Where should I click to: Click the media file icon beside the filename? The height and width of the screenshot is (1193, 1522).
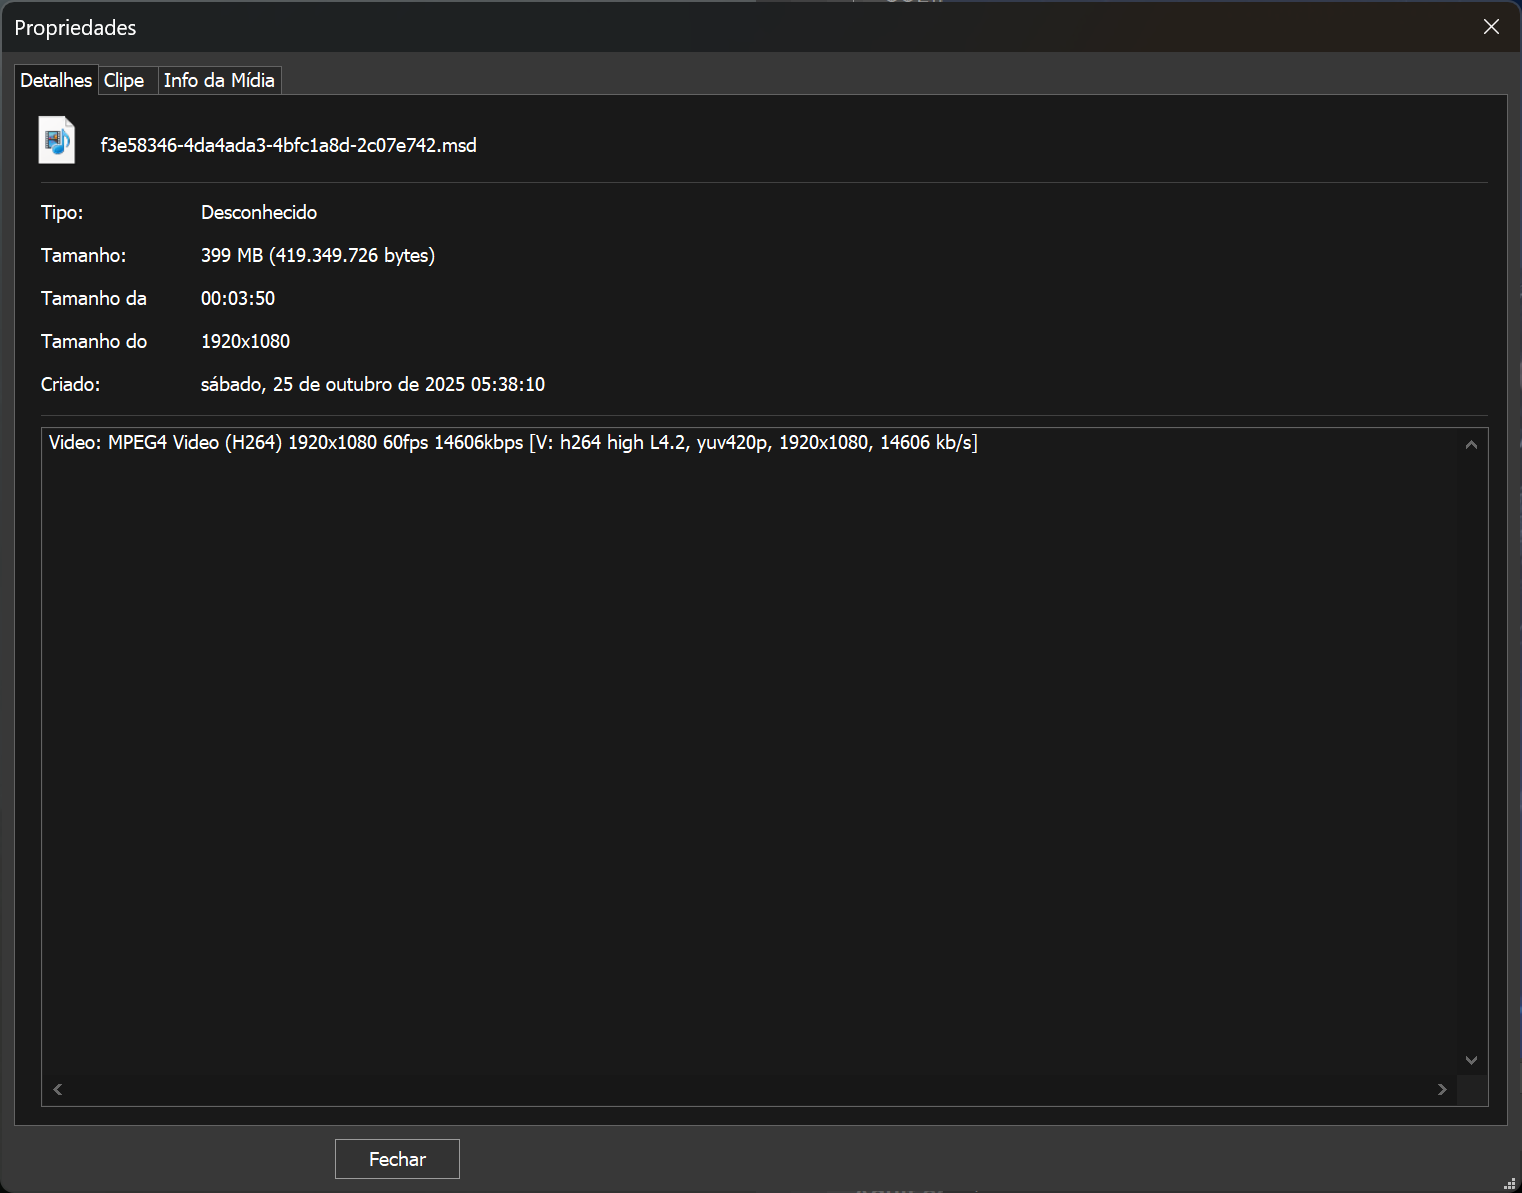[x=57, y=141]
